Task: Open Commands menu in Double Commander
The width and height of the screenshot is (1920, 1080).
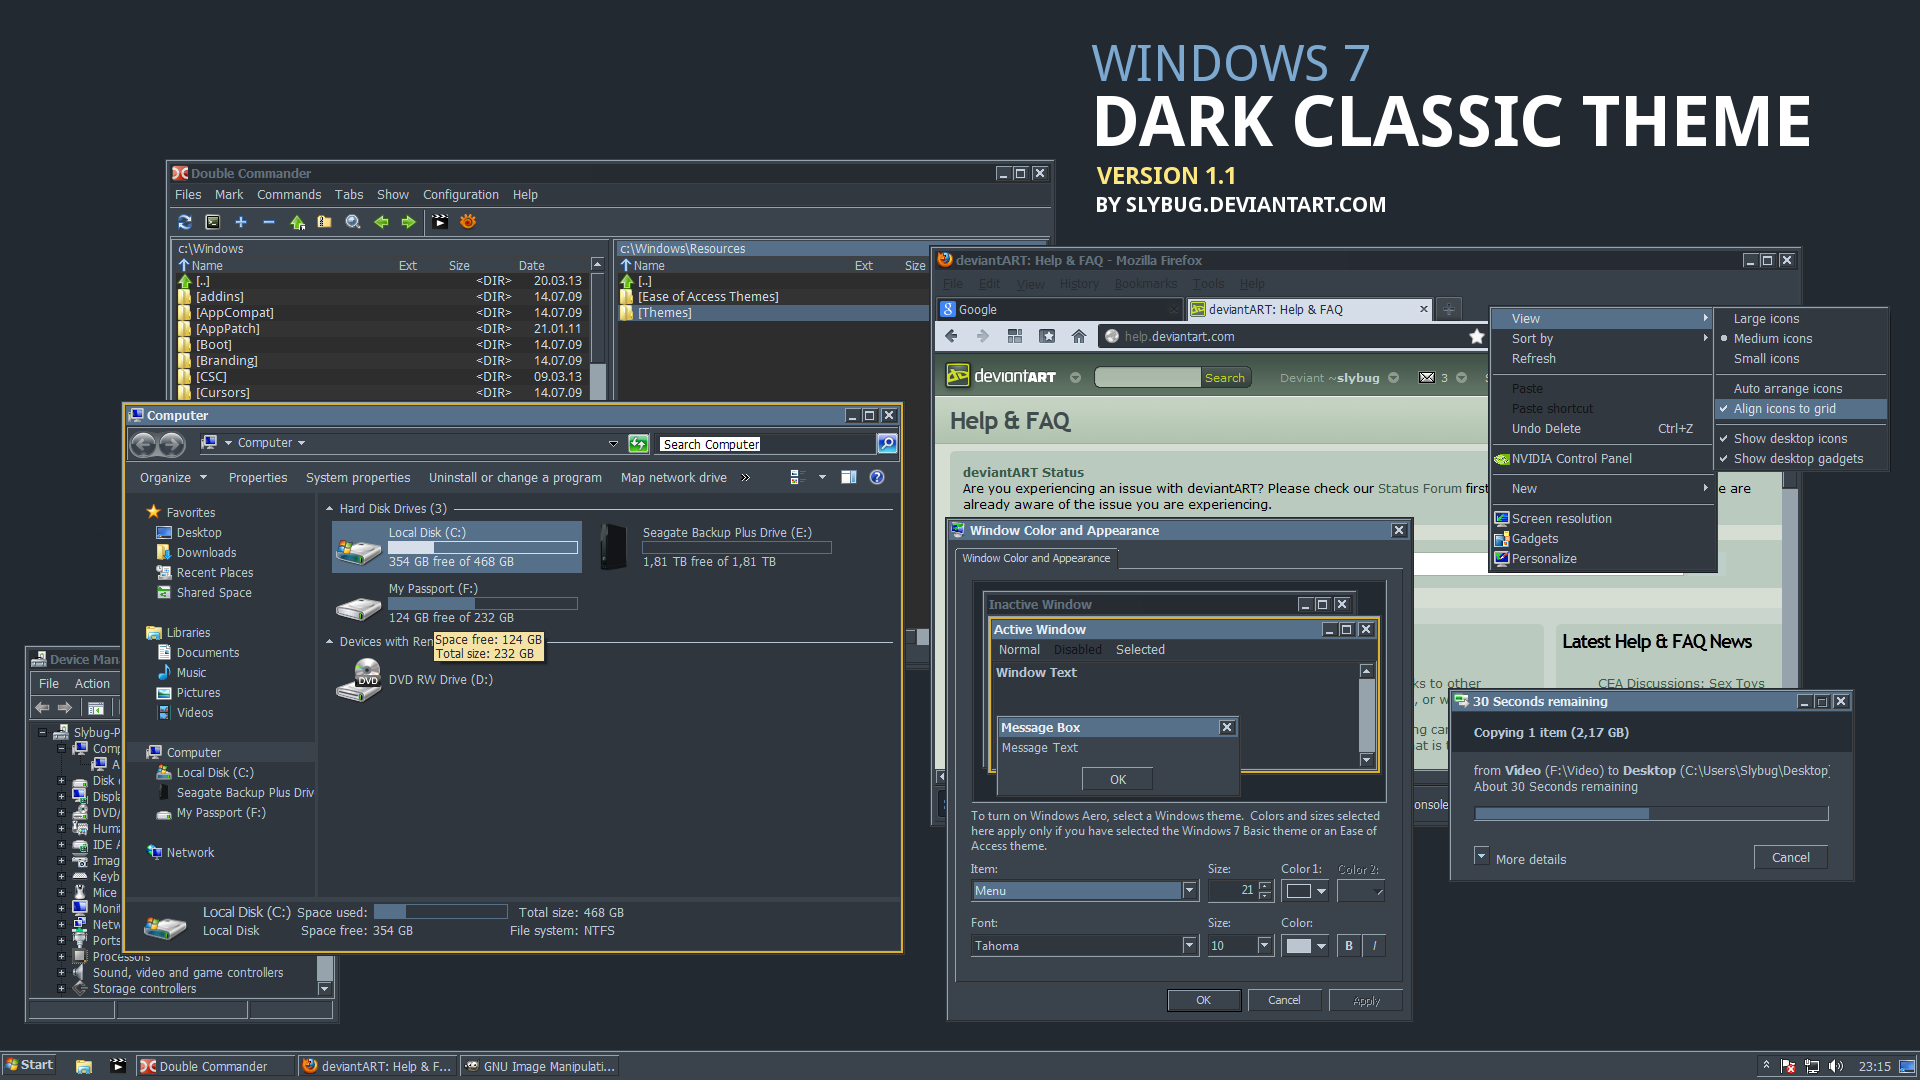Action: click(289, 195)
